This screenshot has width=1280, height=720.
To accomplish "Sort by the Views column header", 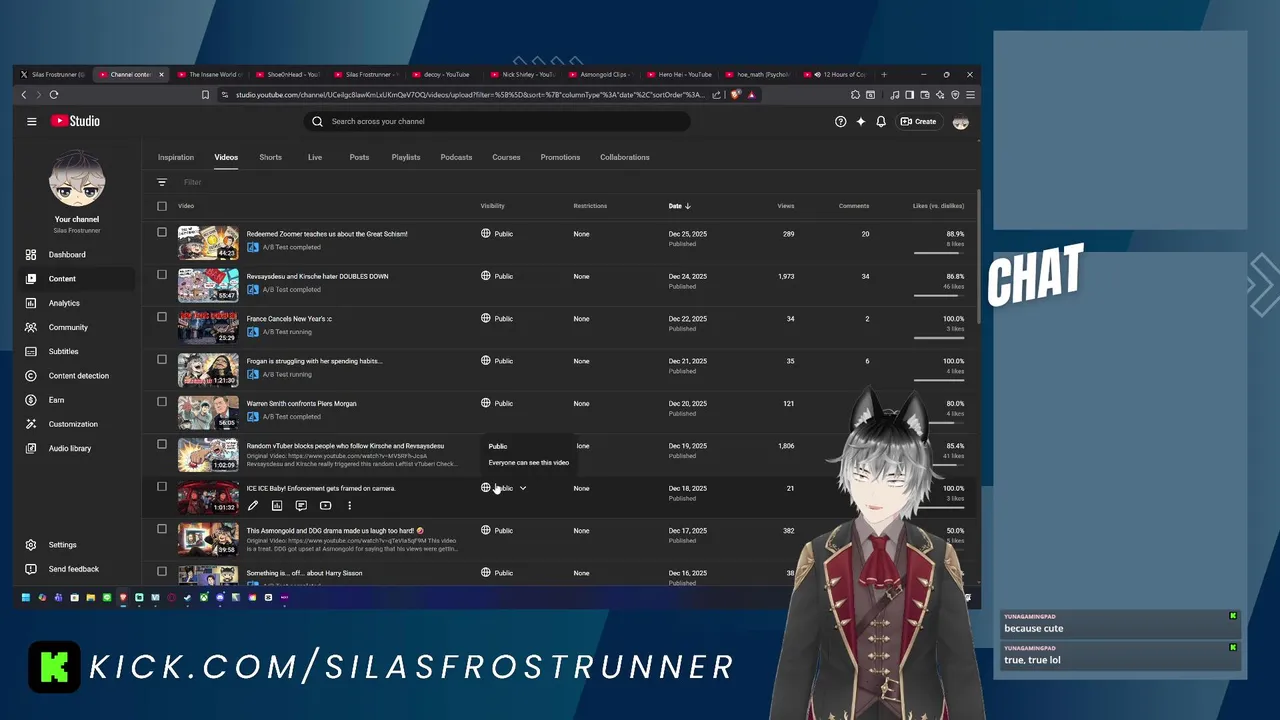I will pos(786,206).
